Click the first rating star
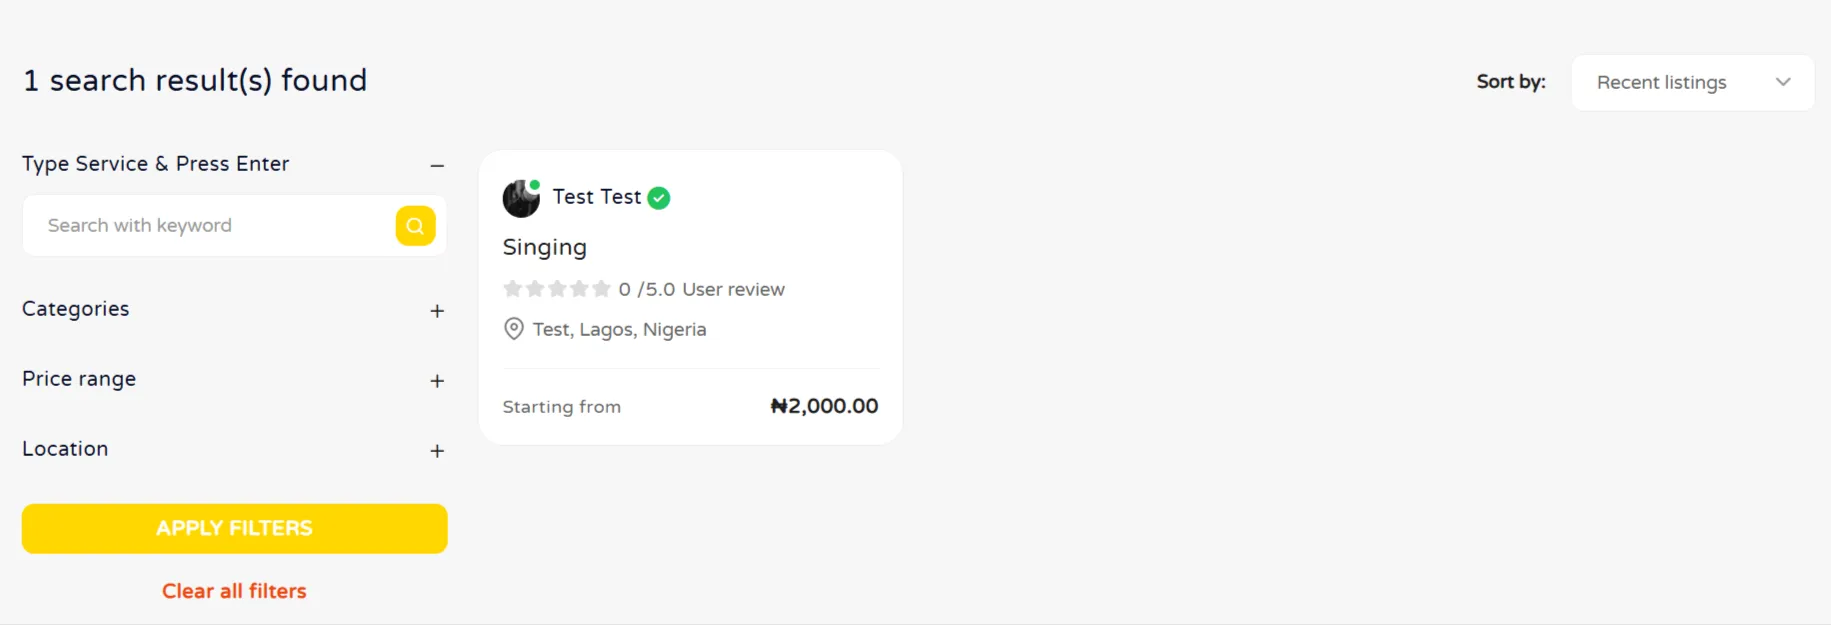The width and height of the screenshot is (1831, 625). pyautogui.click(x=513, y=289)
